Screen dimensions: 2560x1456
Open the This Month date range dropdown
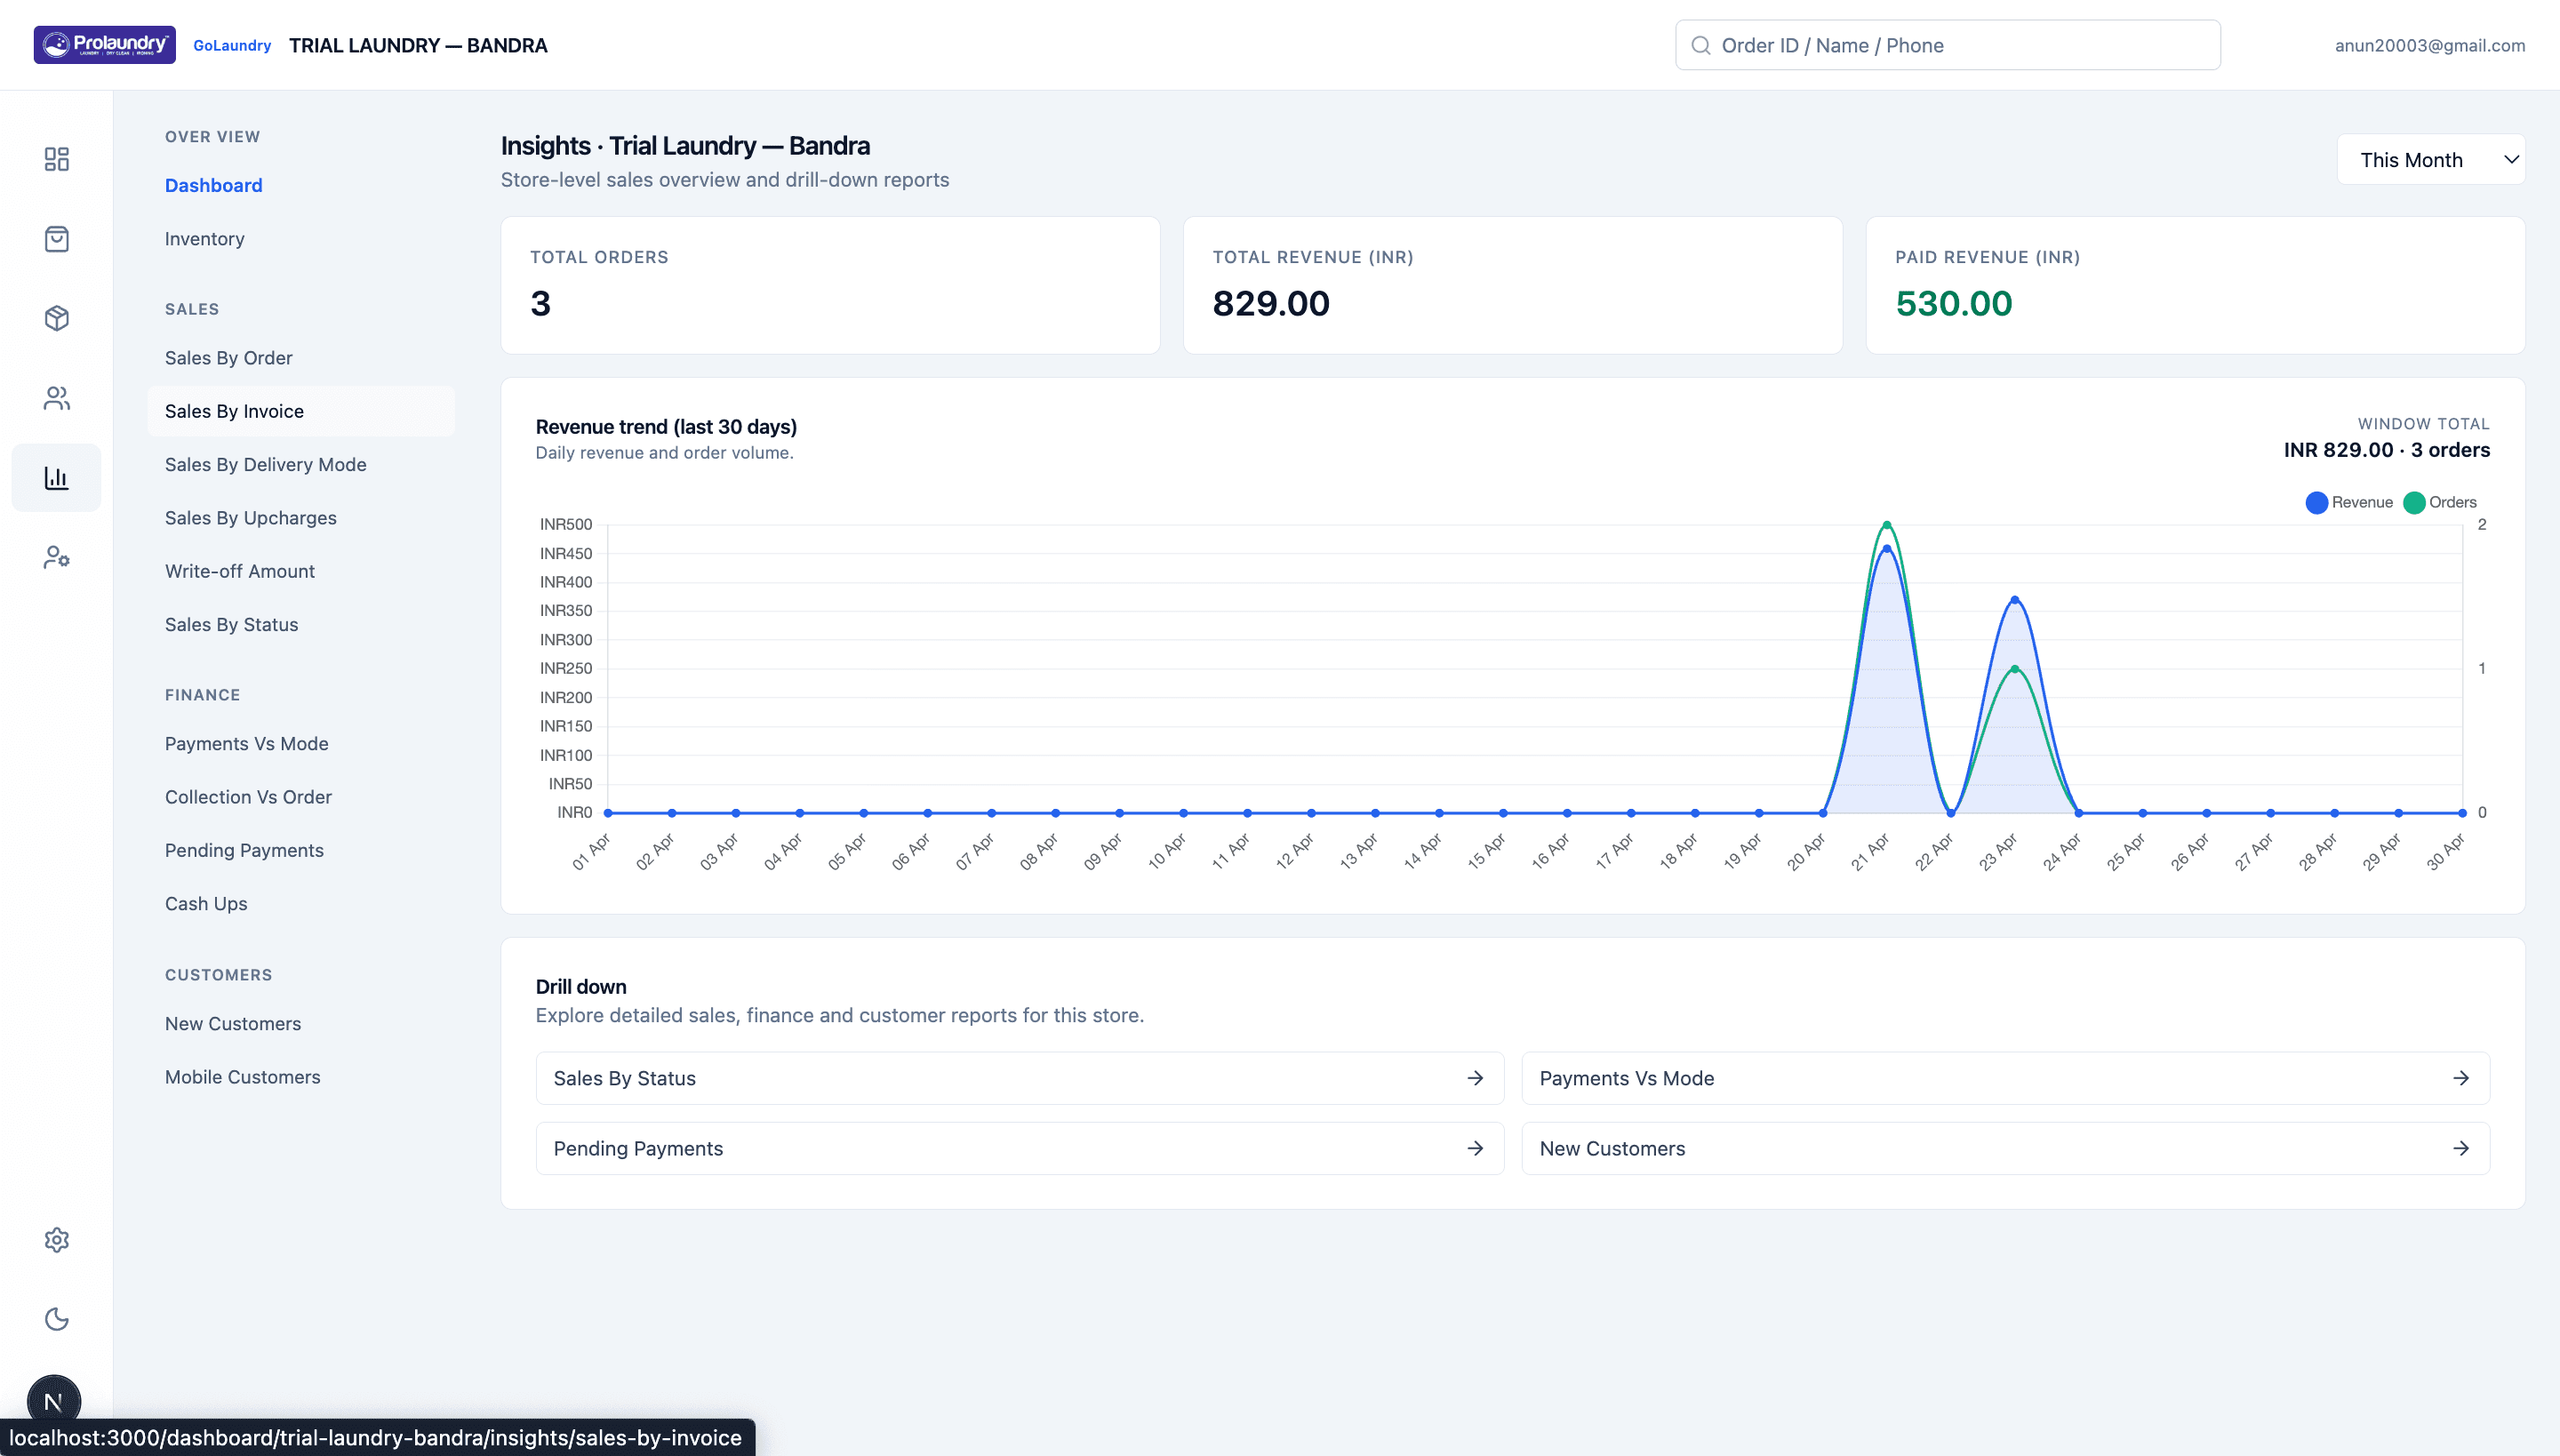(x=2433, y=159)
